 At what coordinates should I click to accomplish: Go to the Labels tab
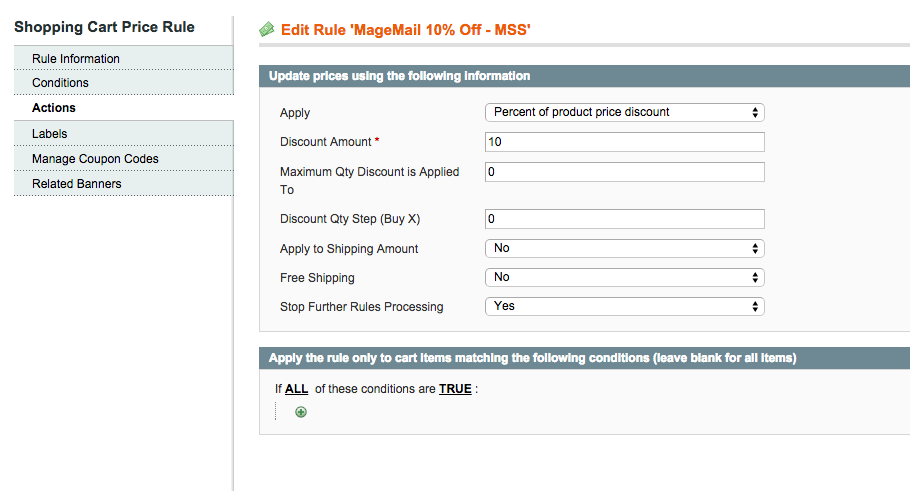click(50, 134)
